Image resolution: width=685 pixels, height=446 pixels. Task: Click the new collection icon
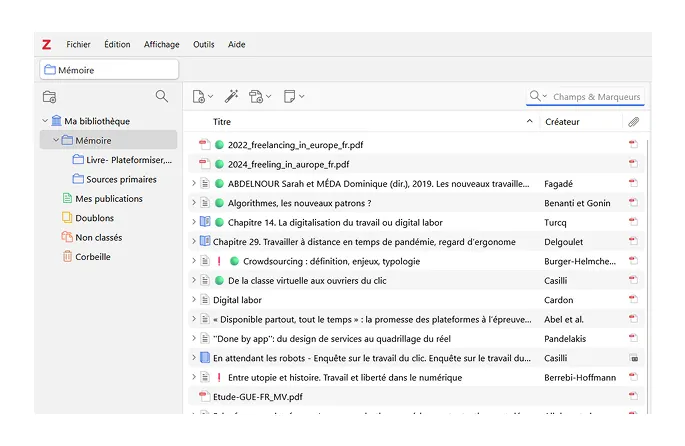49,97
